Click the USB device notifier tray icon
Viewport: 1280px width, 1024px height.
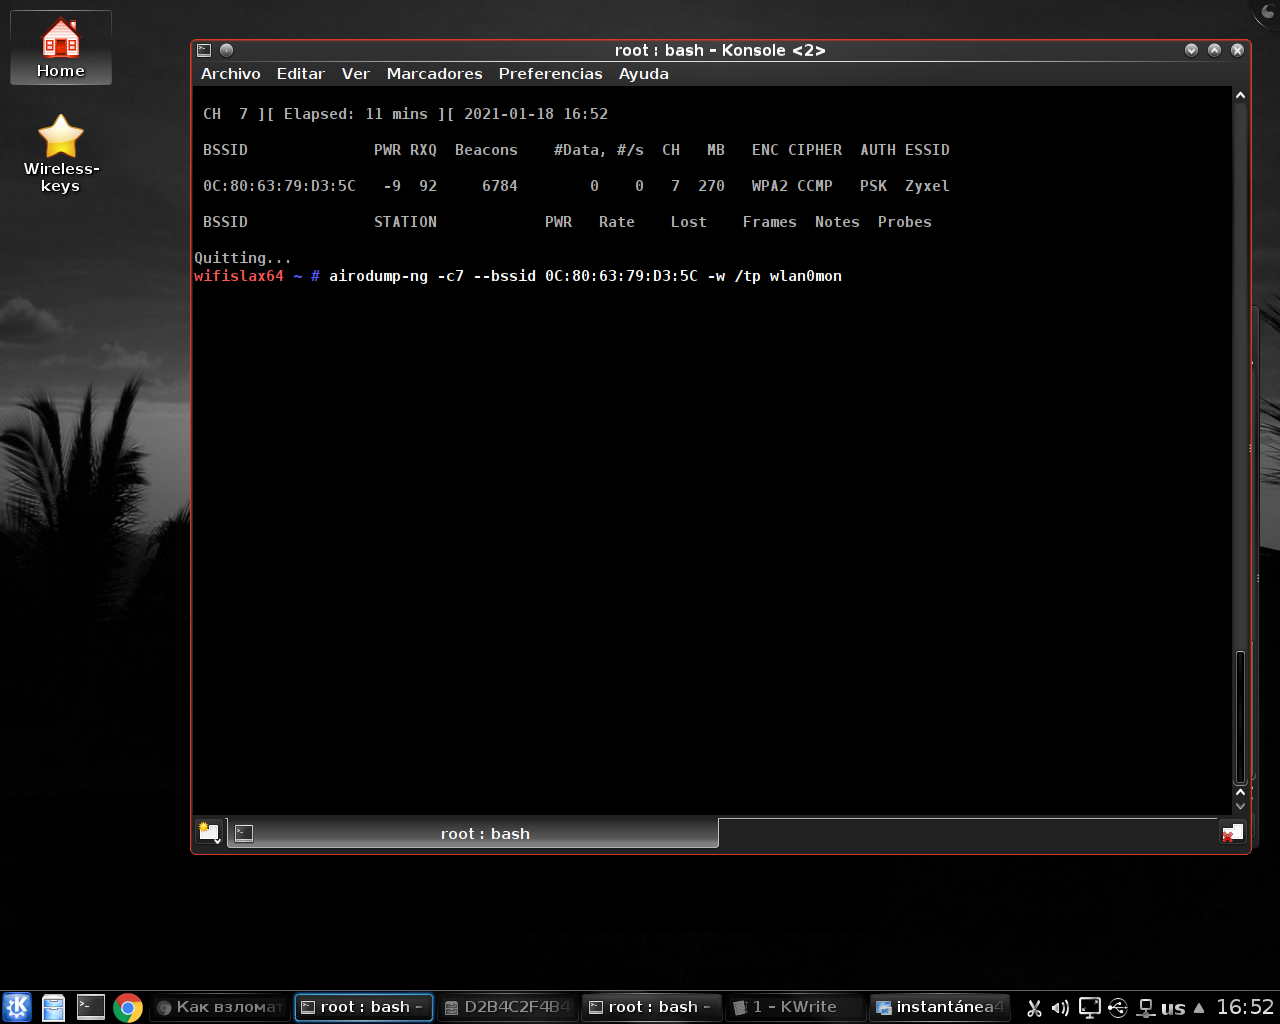(x=1118, y=1008)
